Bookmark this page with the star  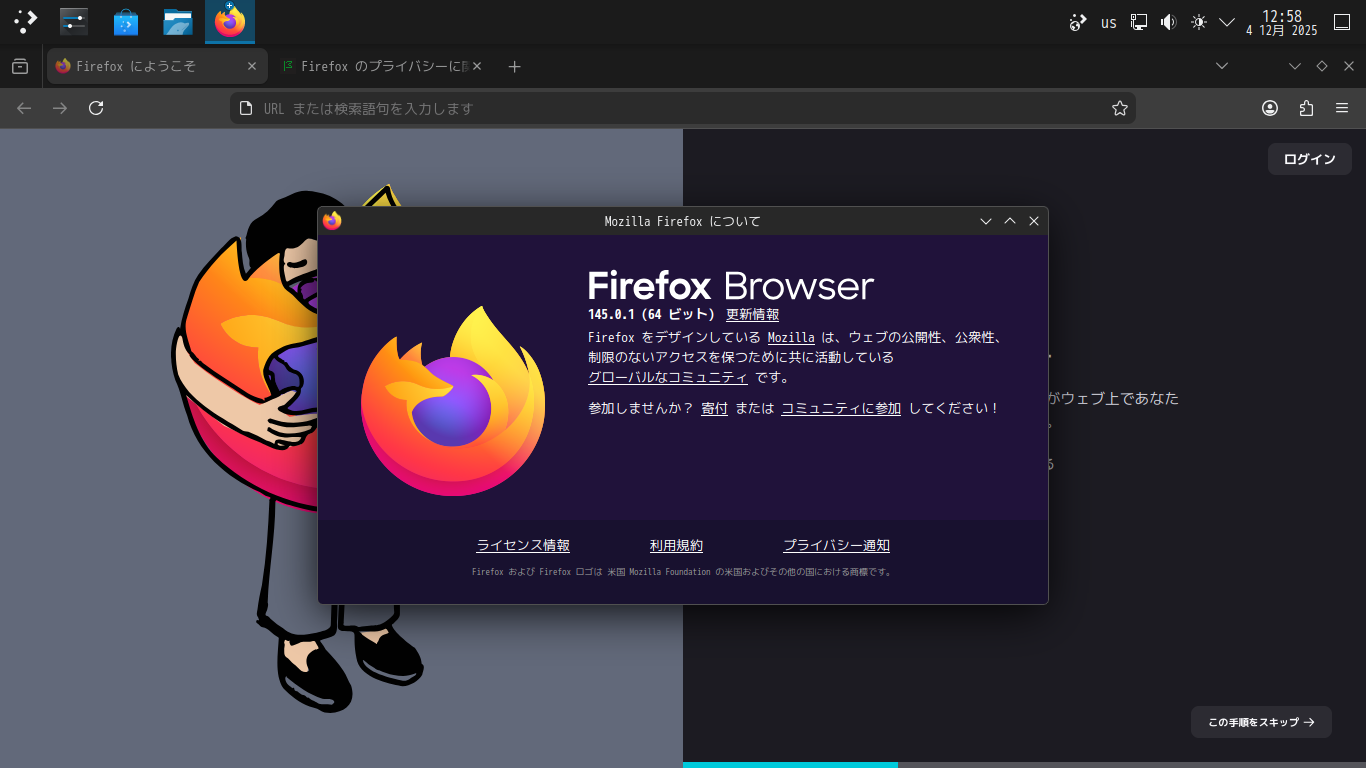1120,108
